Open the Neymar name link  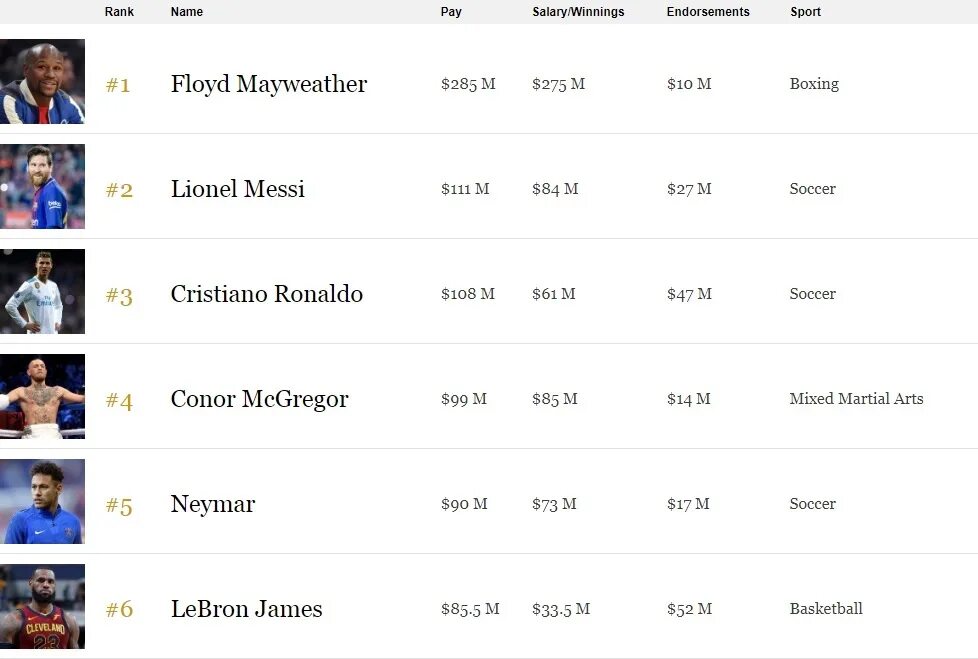click(x=213, y=504)
